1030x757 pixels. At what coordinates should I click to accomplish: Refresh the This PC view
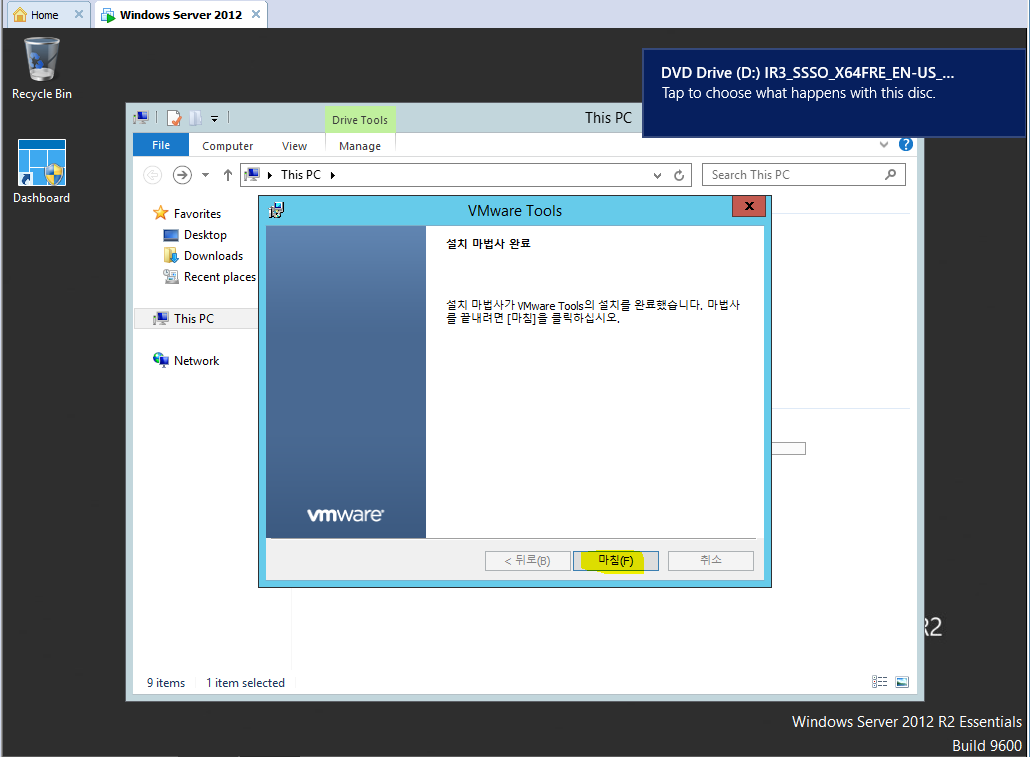679,175
